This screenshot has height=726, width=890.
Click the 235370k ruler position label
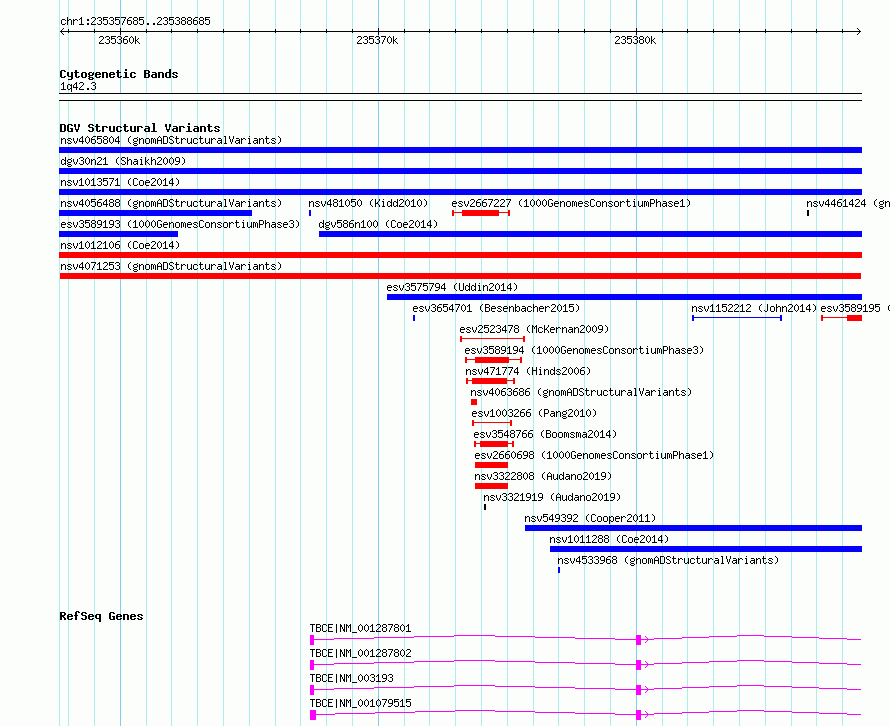click(x=377, y=40)
